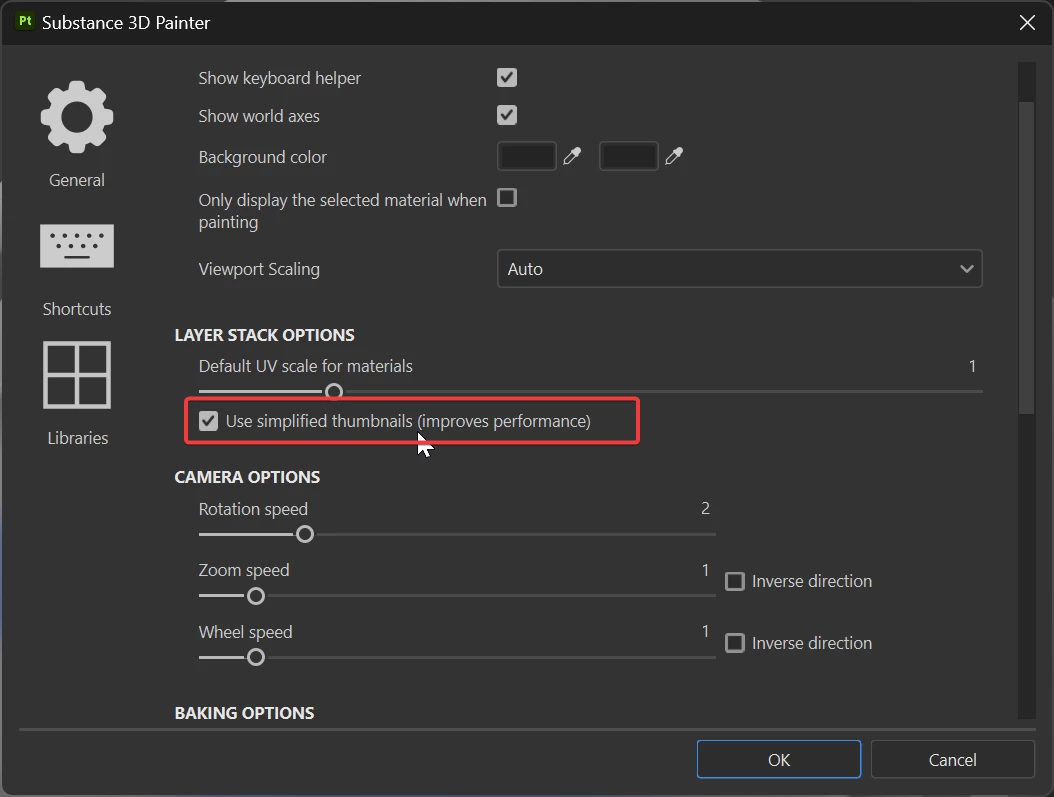1054x797 pixels.
Task: Select the General tab label
Action: 77,180
